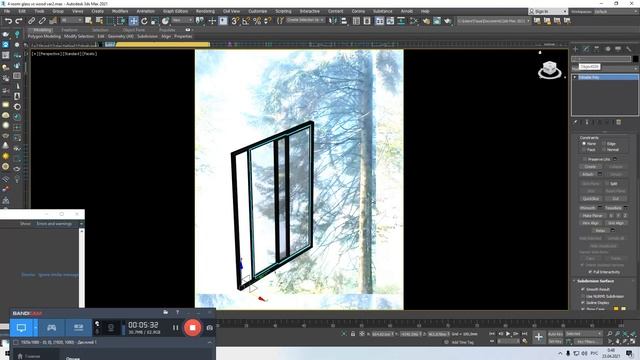The height and width of the screenshot is (360, 640).
Task: Click the Mirror tool icon
Action: coord(333,21)
